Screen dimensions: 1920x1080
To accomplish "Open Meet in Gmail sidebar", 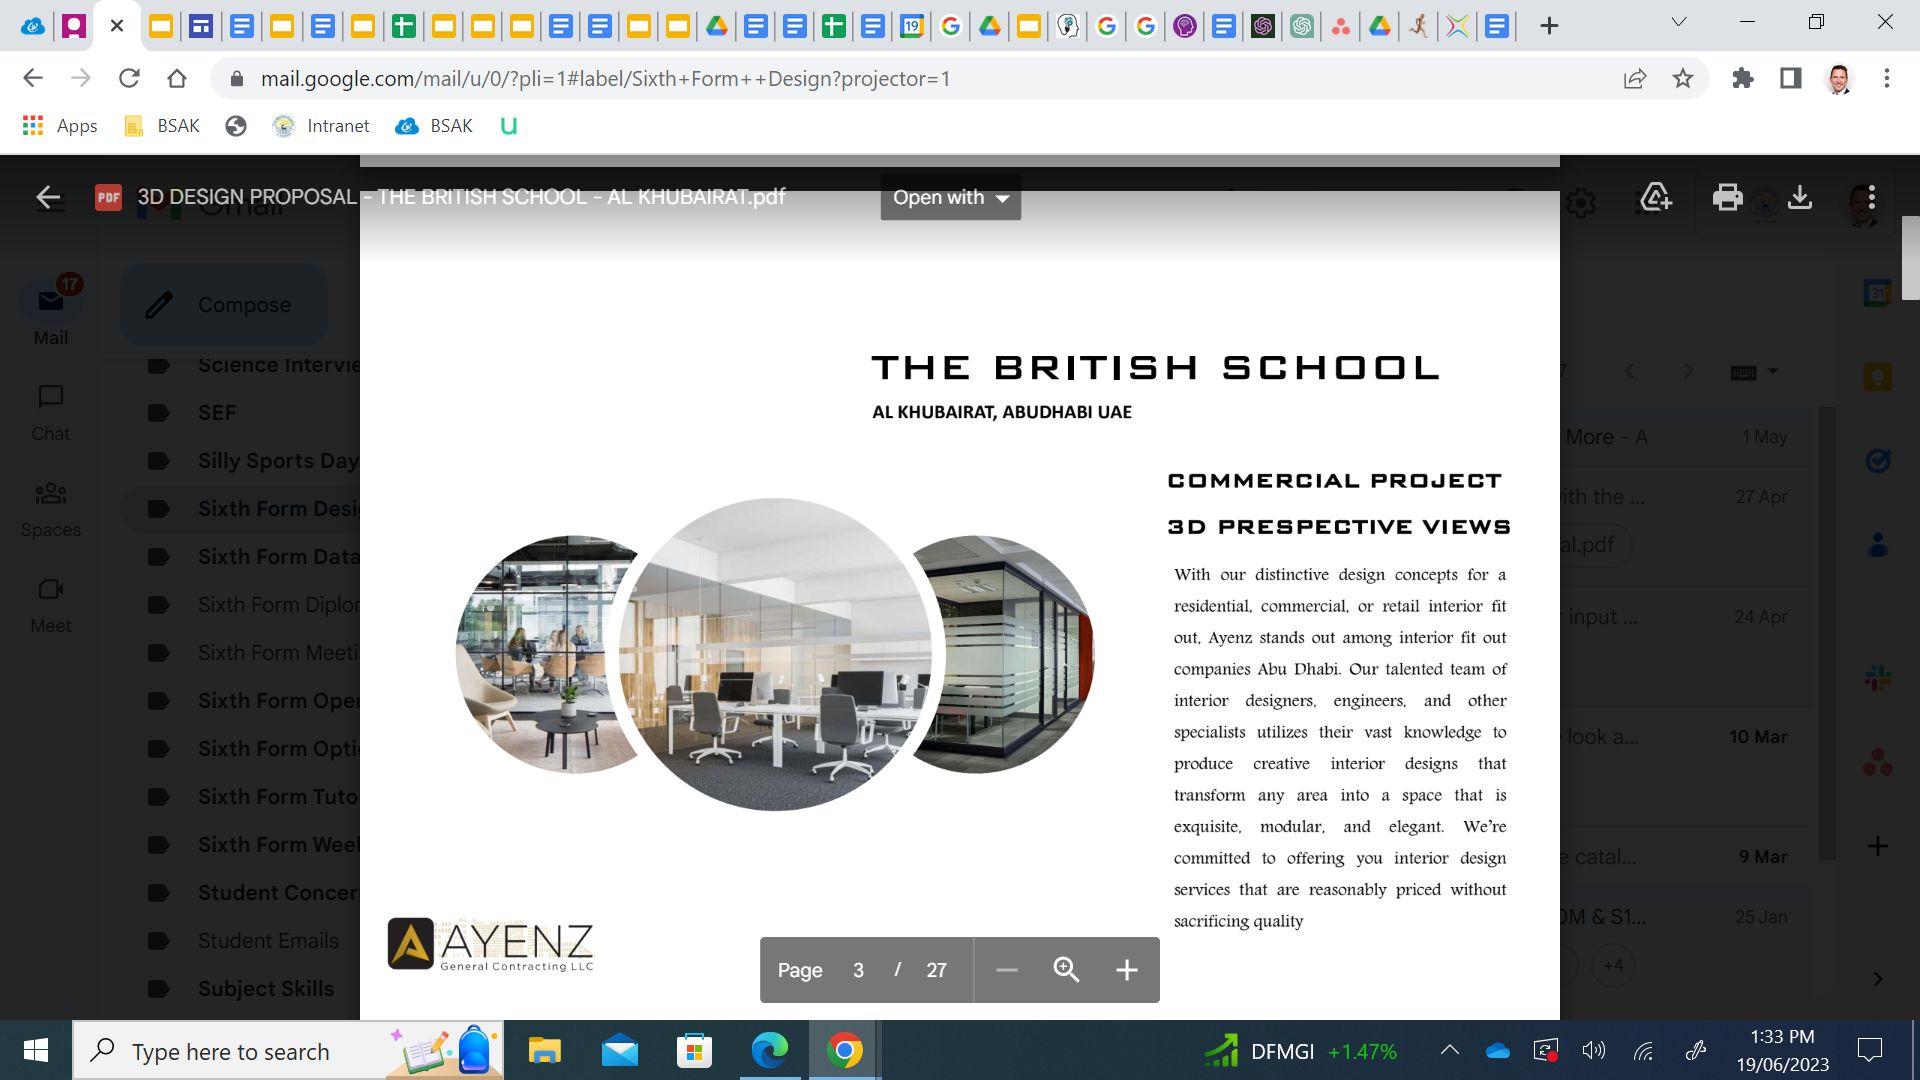I will pos(51,605).
